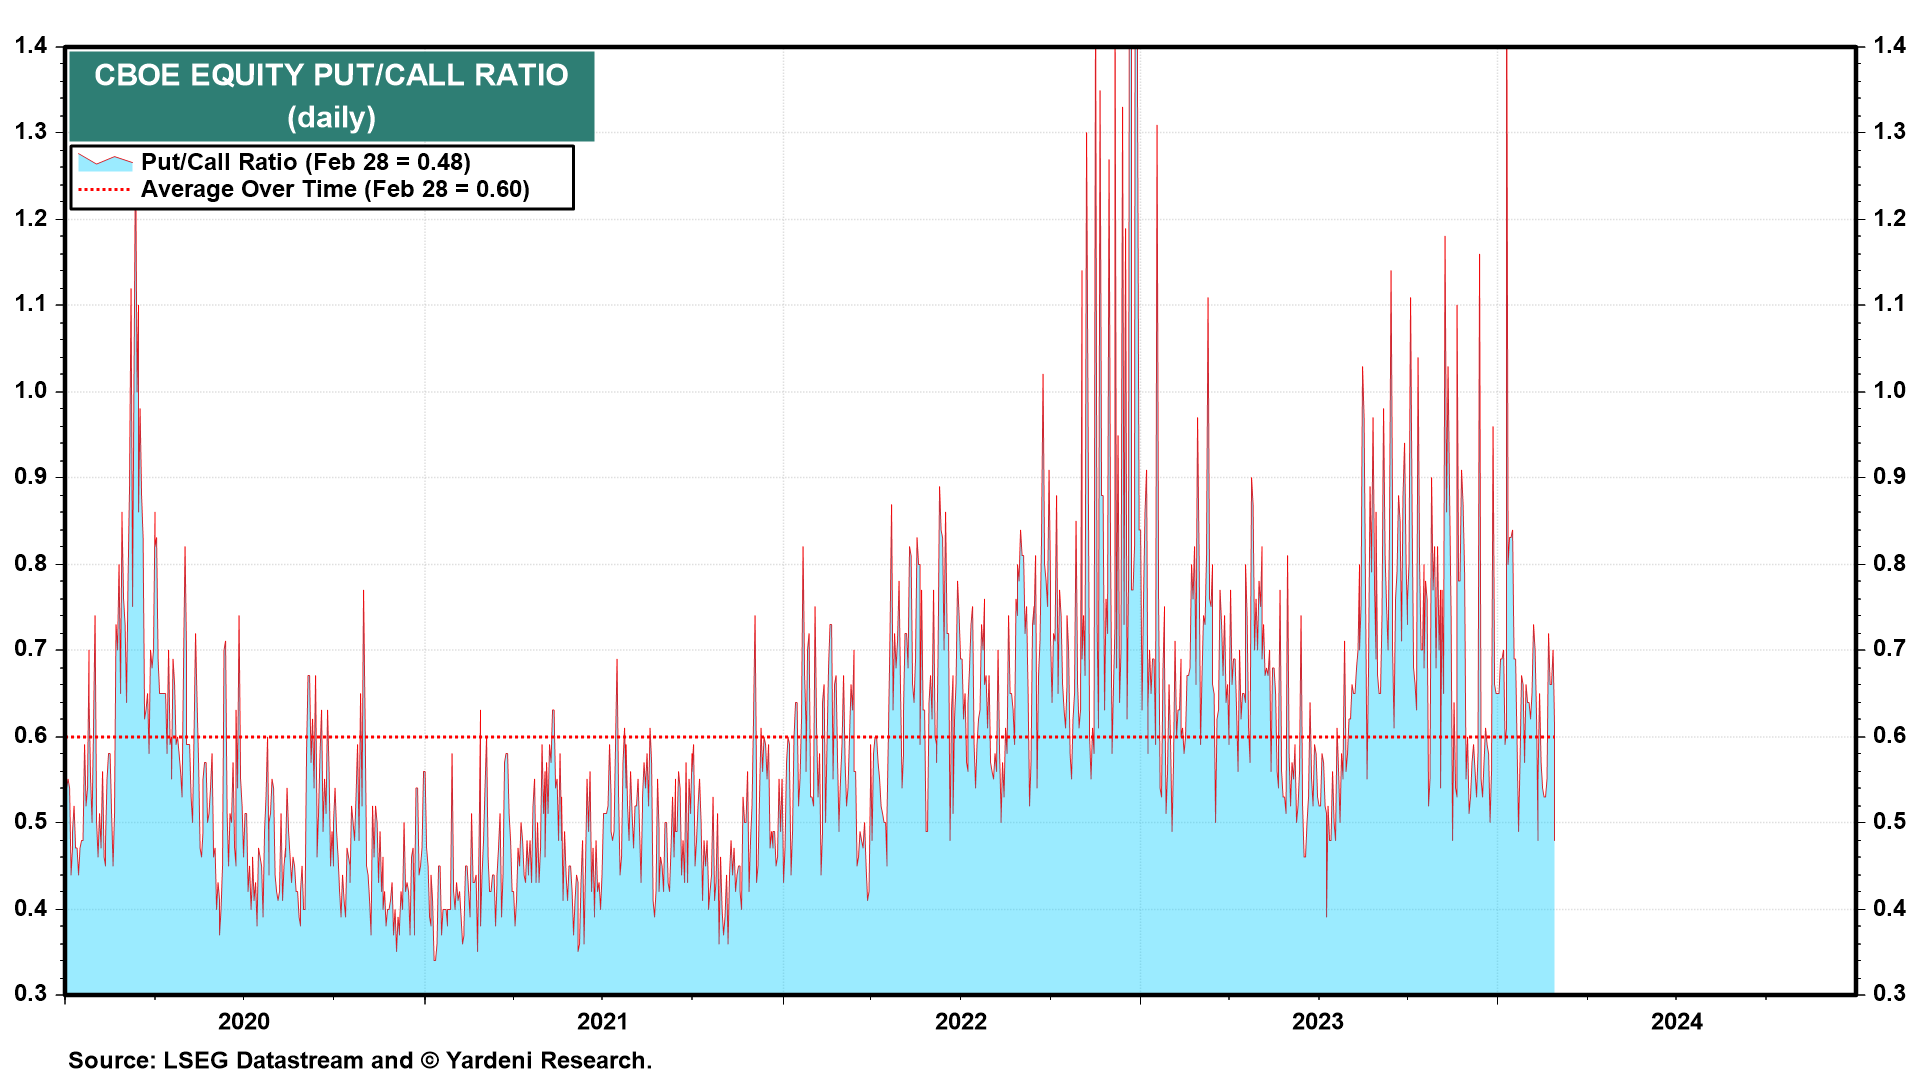The image size is (1920, 1080).
Task: Click the left axis 0.6 label
Action: (30, 736)
